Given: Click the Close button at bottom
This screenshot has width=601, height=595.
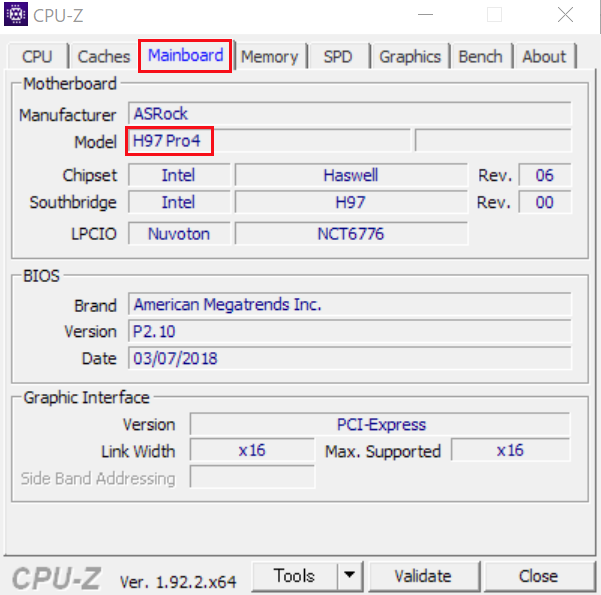Looking at the screenshot, I should point(539,576).
